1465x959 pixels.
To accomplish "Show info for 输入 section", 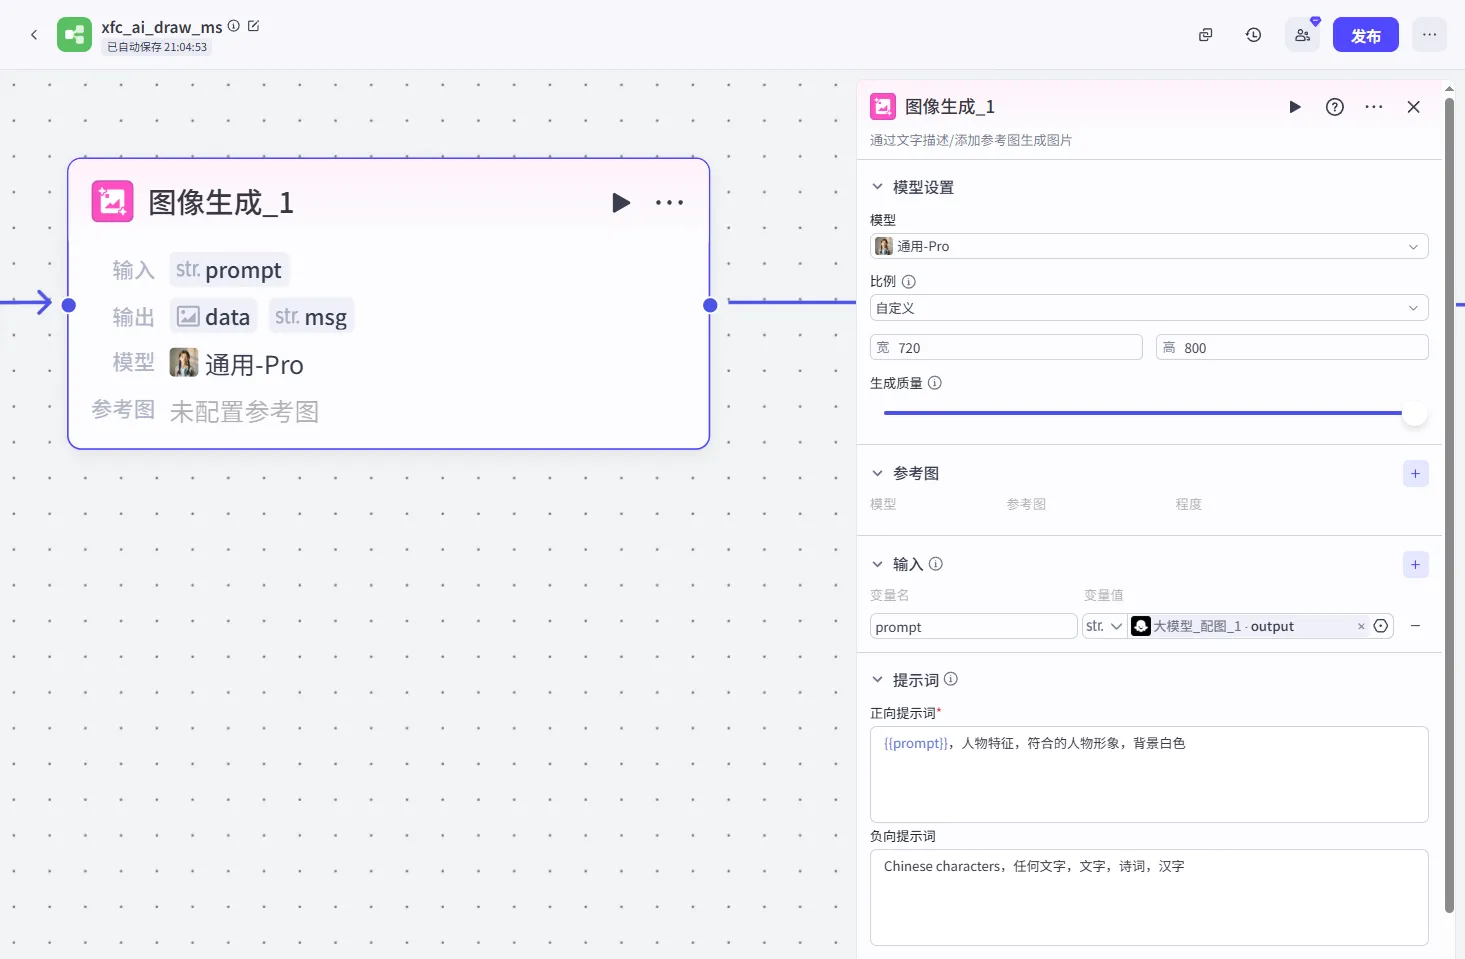I will (936, 564).
